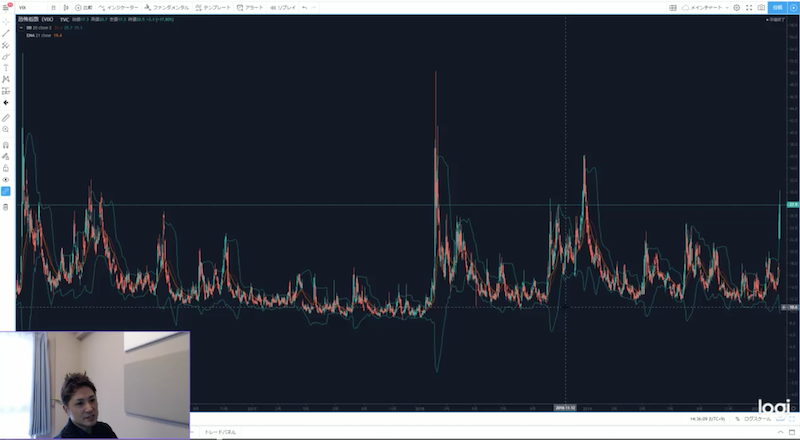The width and height of the screenshot is (800, 440).
Task: Activate the zoom-in magnifier tool
Action: [x=6, y=129]
